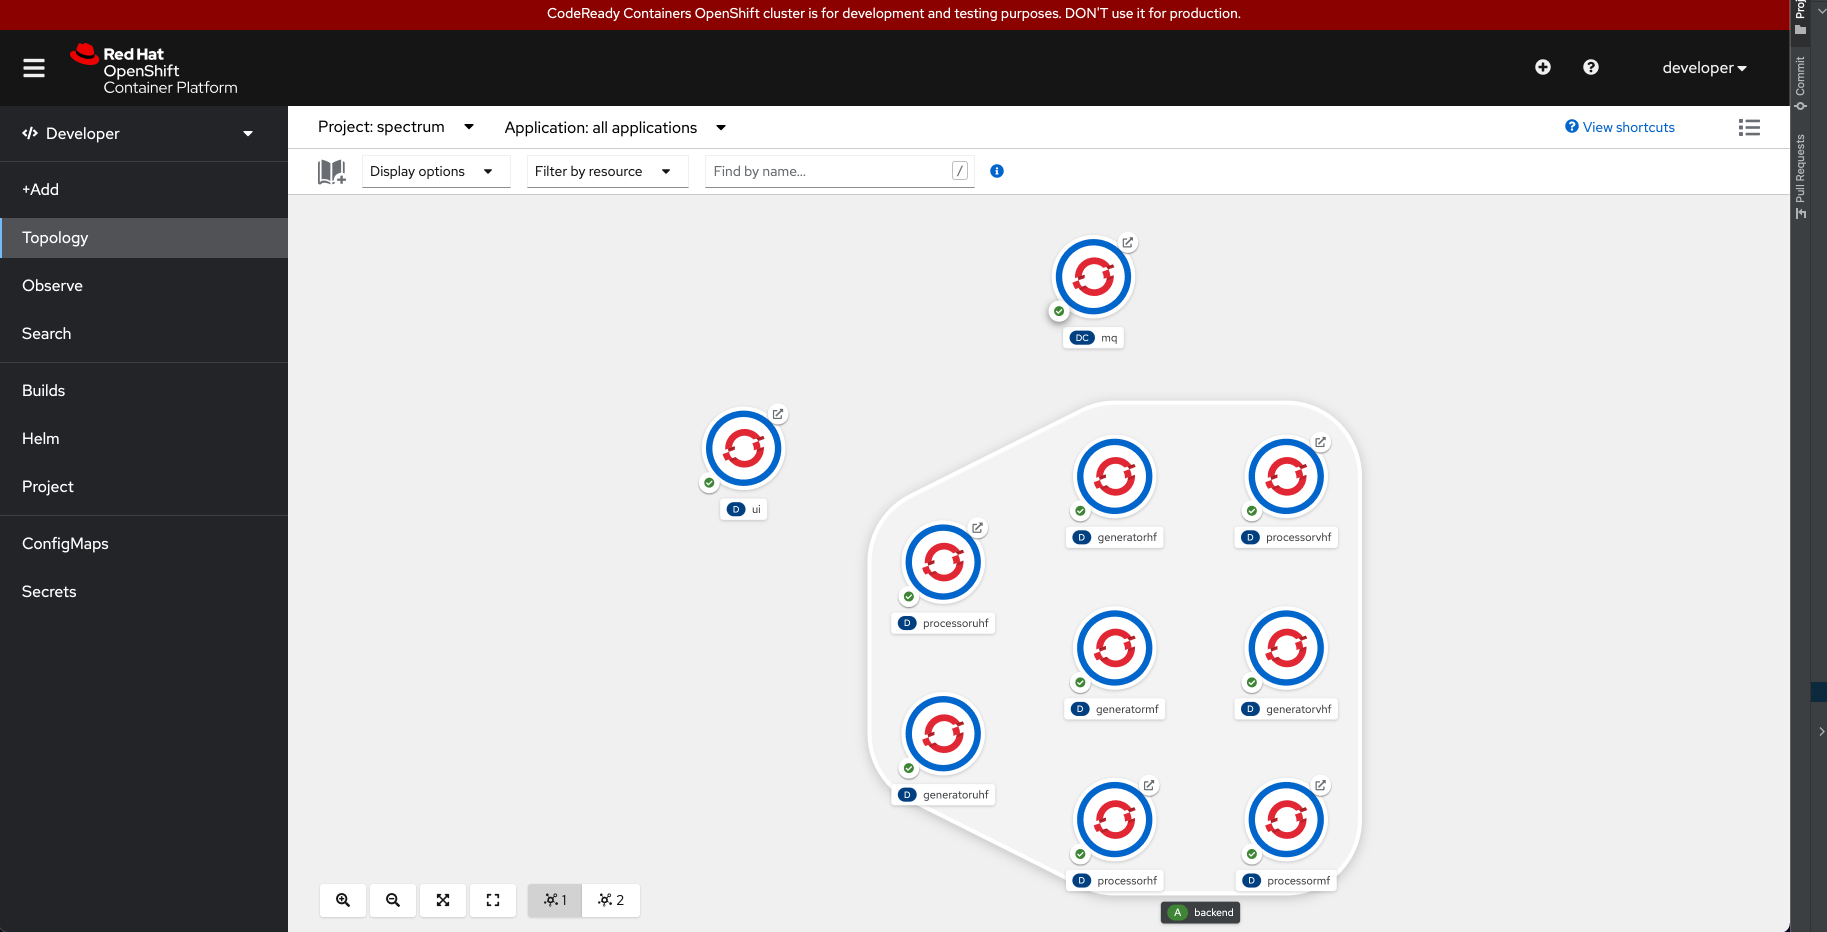1827x932 pixels.
Task: Click the backend application group label
Action: coord(1201,913)
